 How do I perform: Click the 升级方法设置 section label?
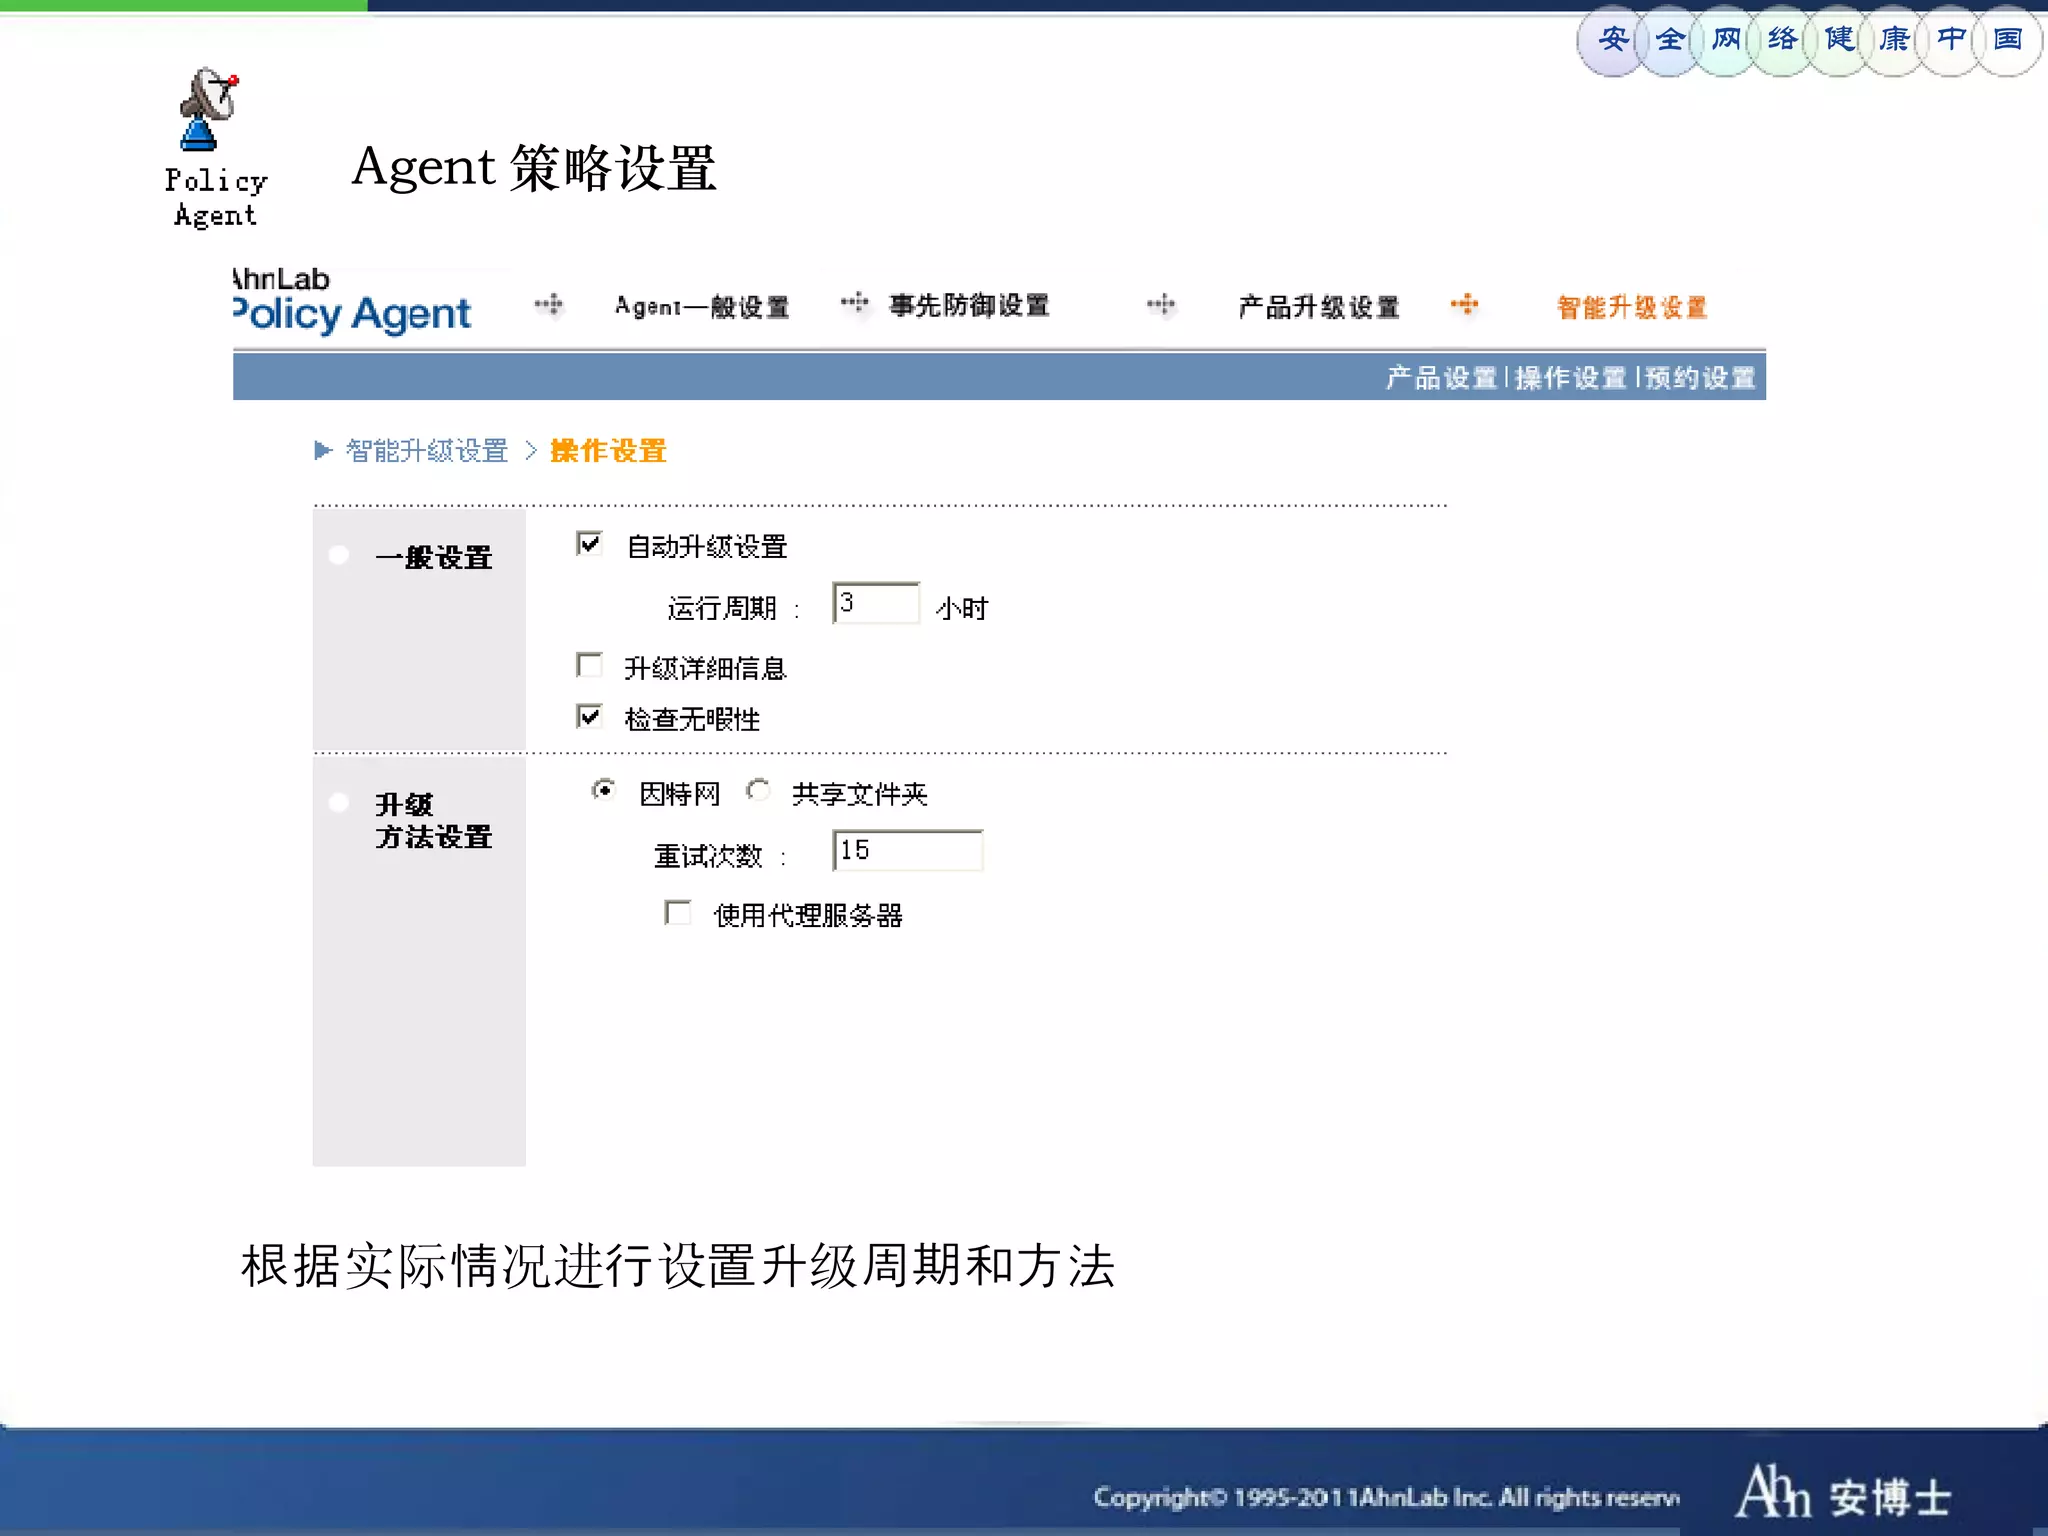coord(433,821)
